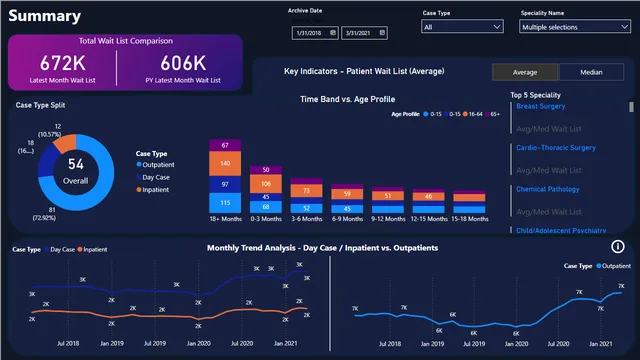This screenshot has width=640, height=360.
Task: Click the 0-3 Months axis label
Action: tap(266, 219)
